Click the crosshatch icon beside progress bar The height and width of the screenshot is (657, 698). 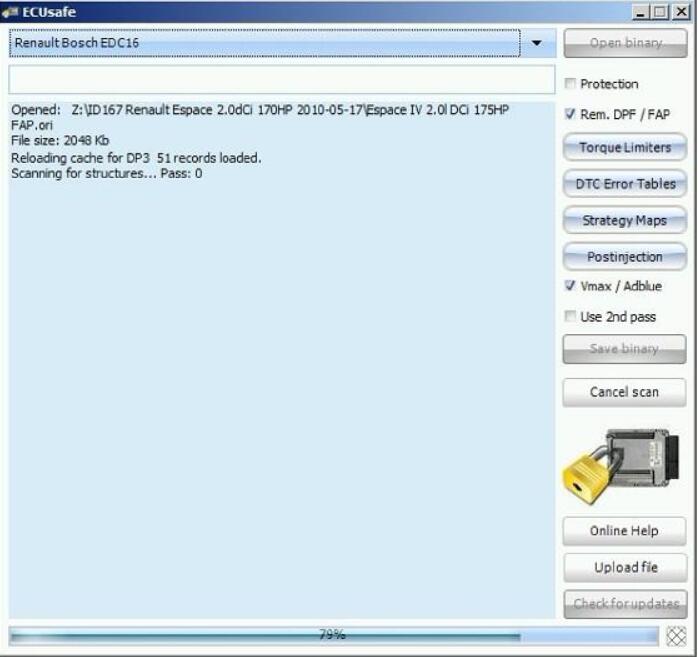(x=676, y=636)
